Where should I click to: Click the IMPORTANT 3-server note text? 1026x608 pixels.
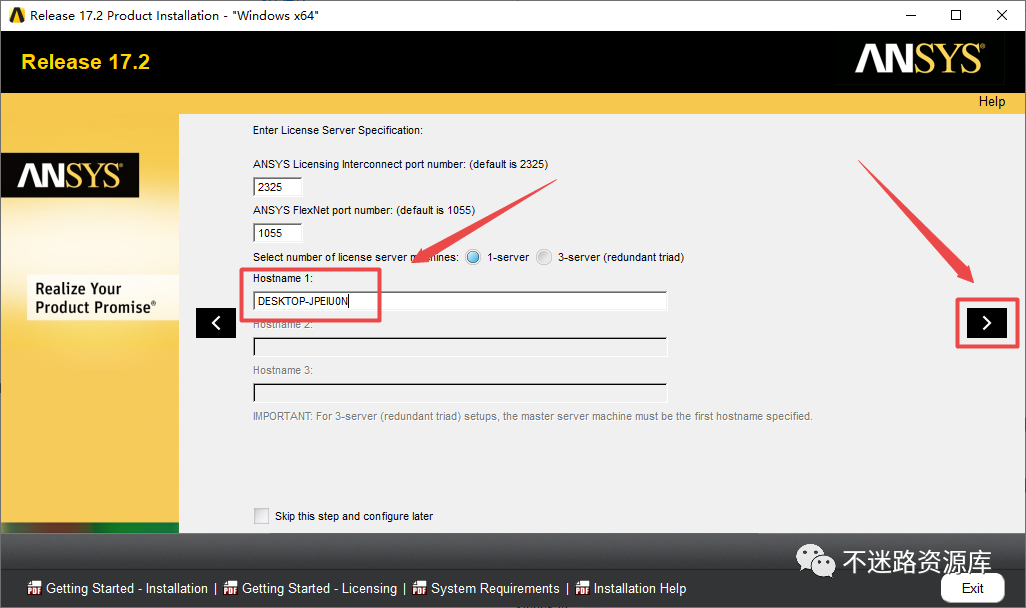(x=533, y=416)
